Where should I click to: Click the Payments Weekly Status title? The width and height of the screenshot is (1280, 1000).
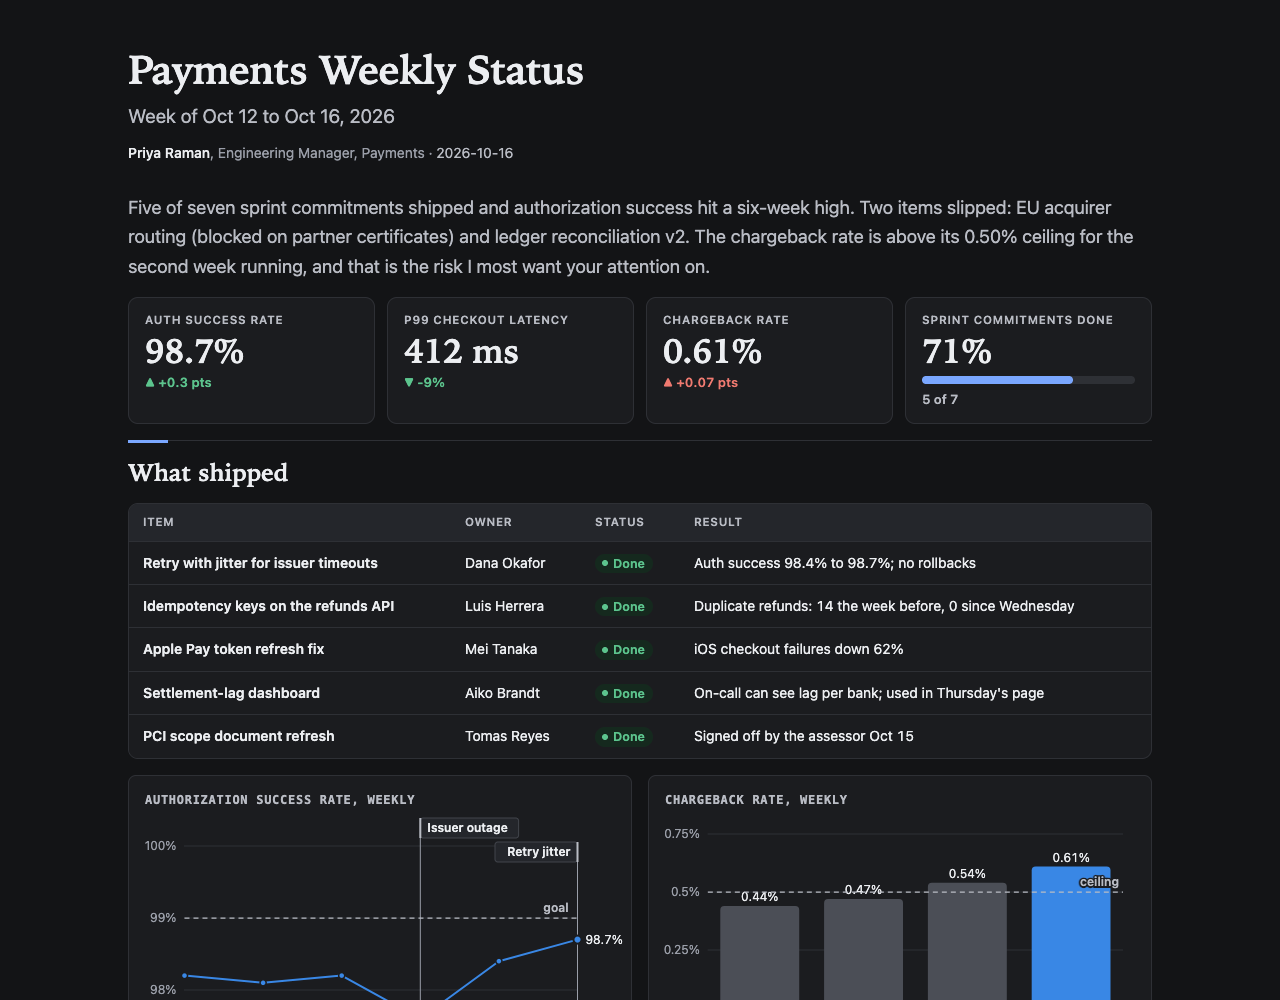click(x=356, y=71)
